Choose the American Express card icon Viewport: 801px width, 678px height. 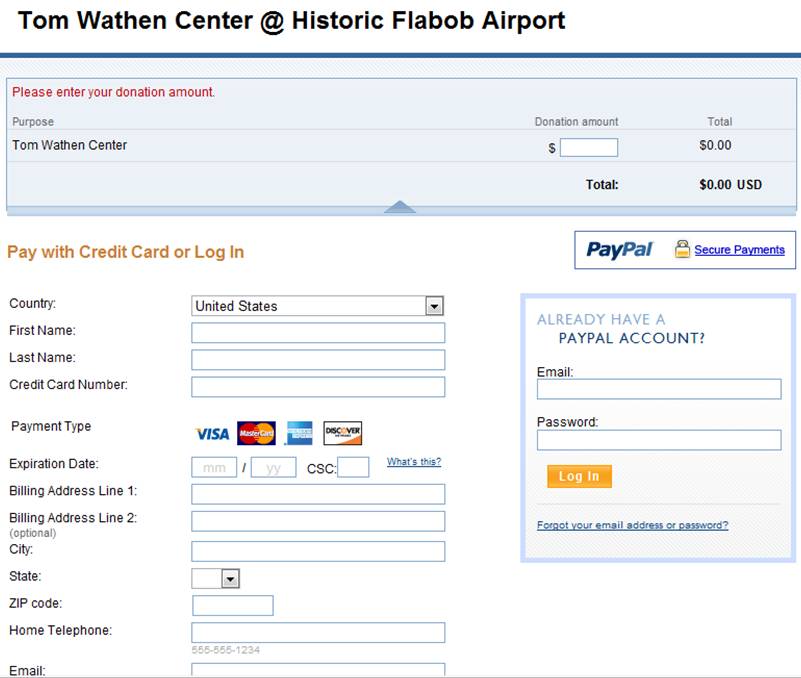pos(299,433)
